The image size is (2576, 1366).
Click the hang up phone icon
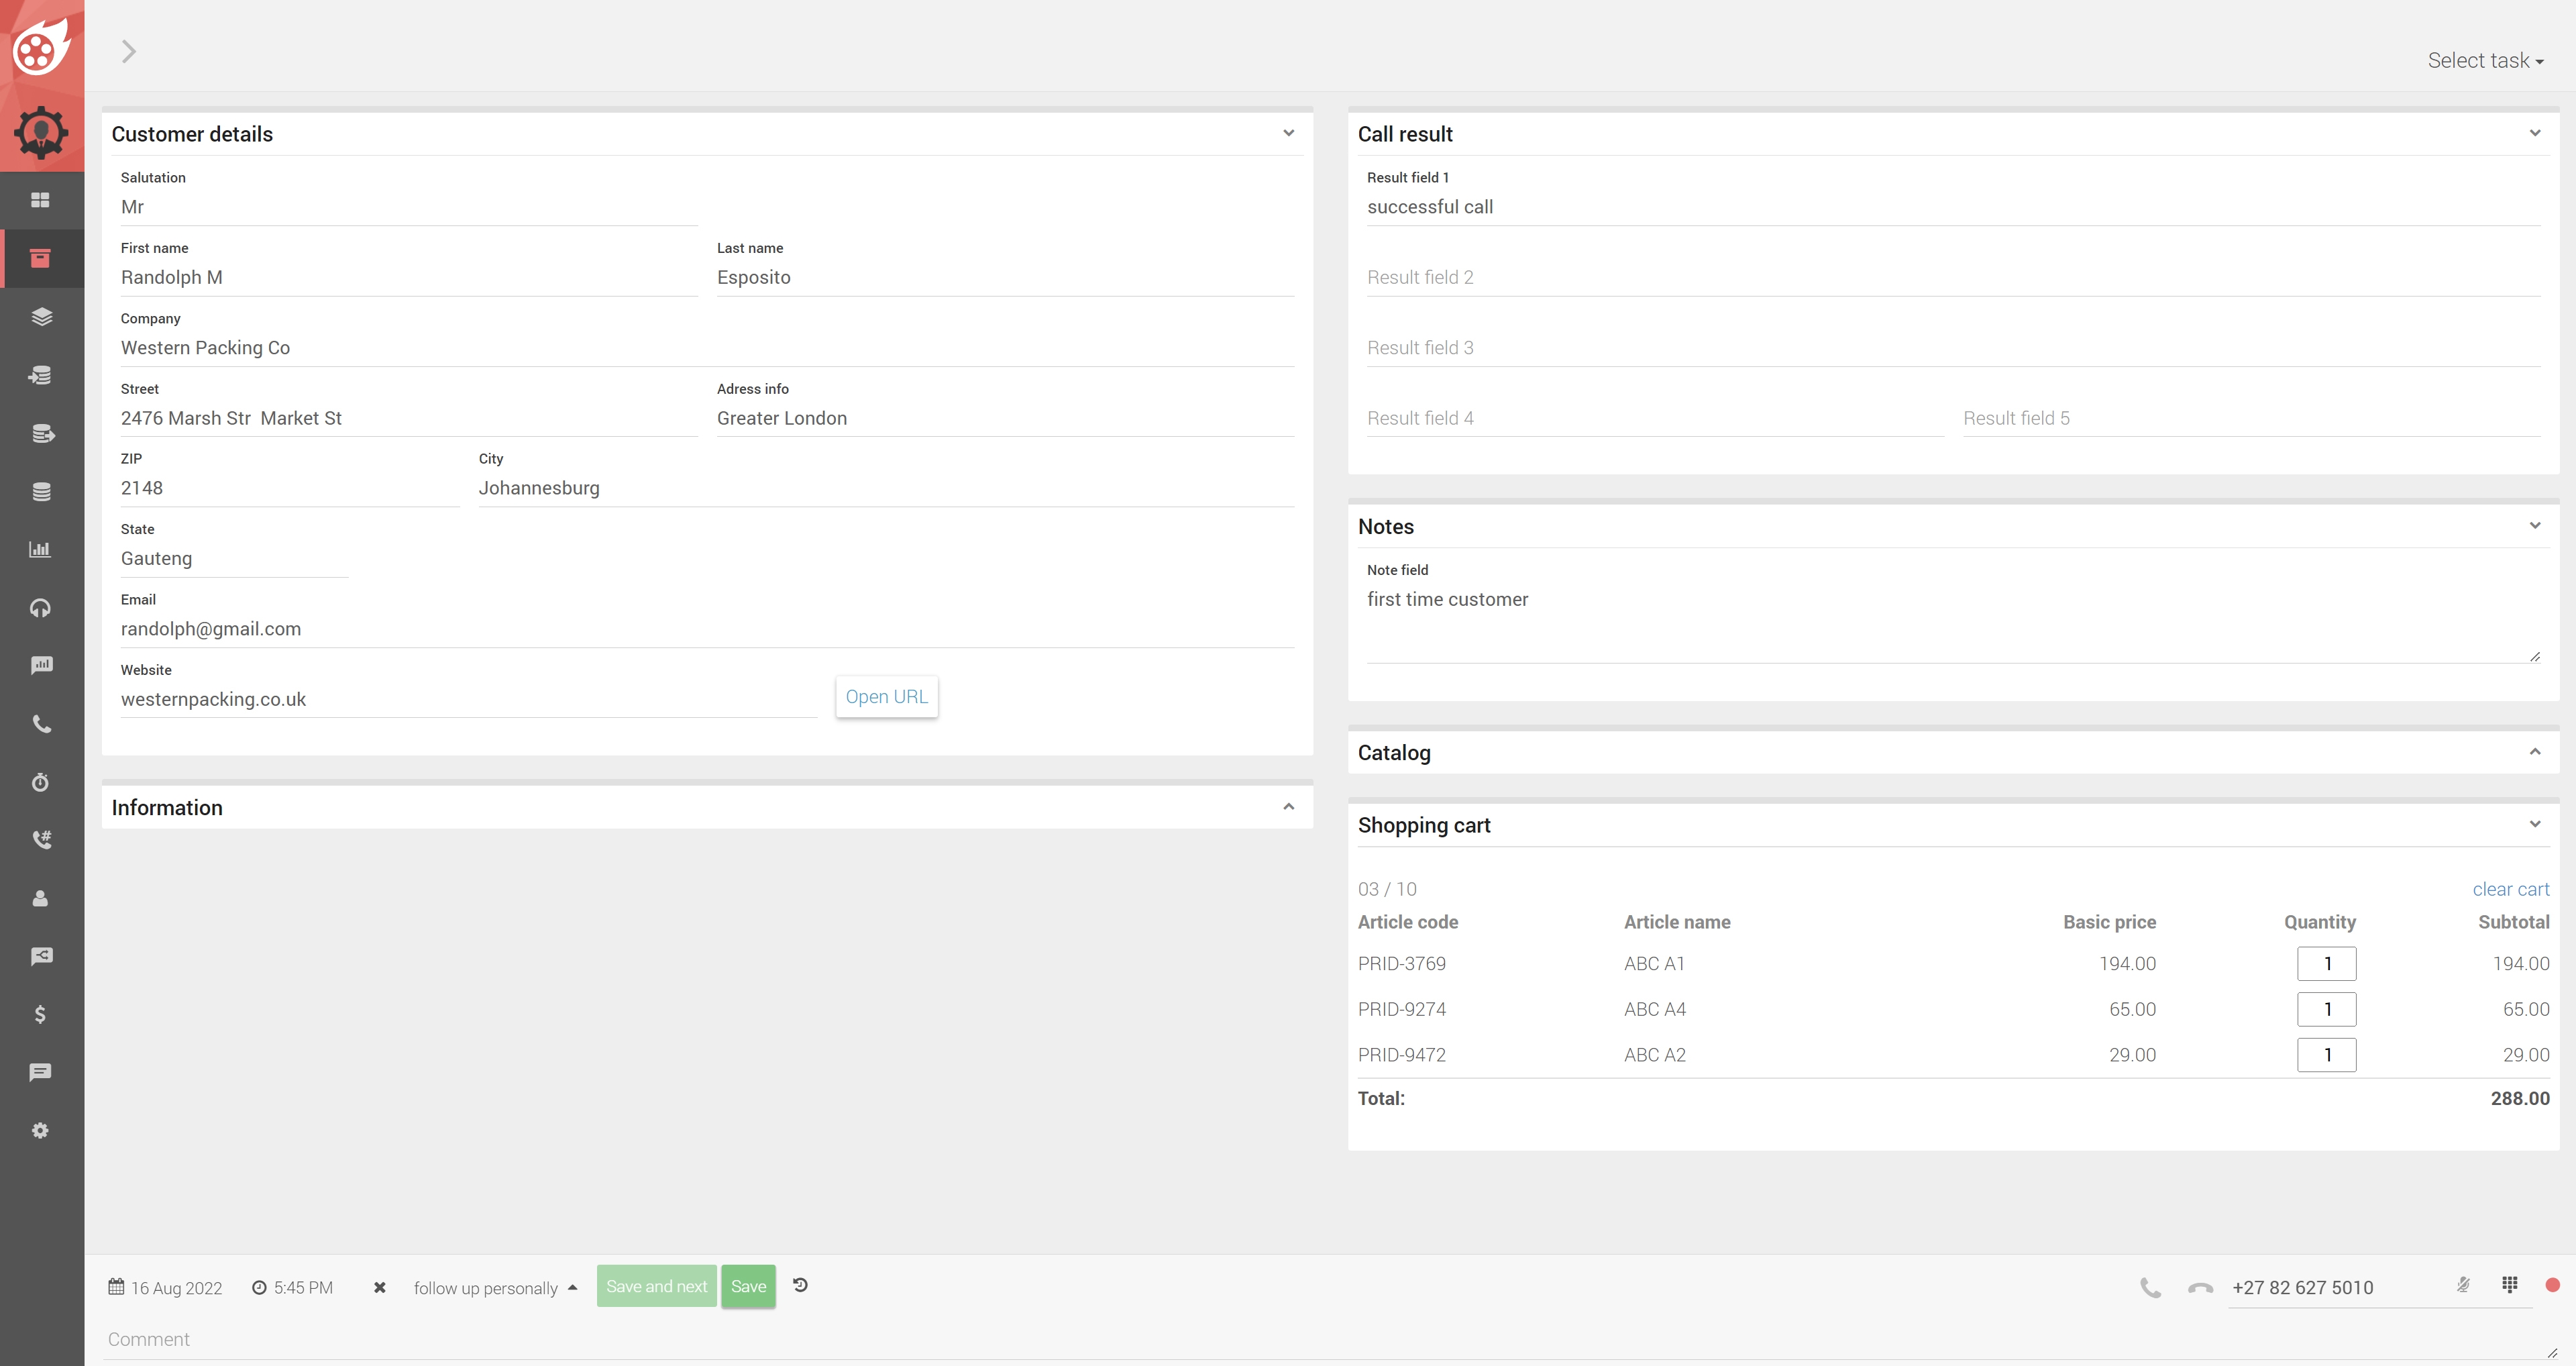pyautogui.click(x=2200, y=1288)
